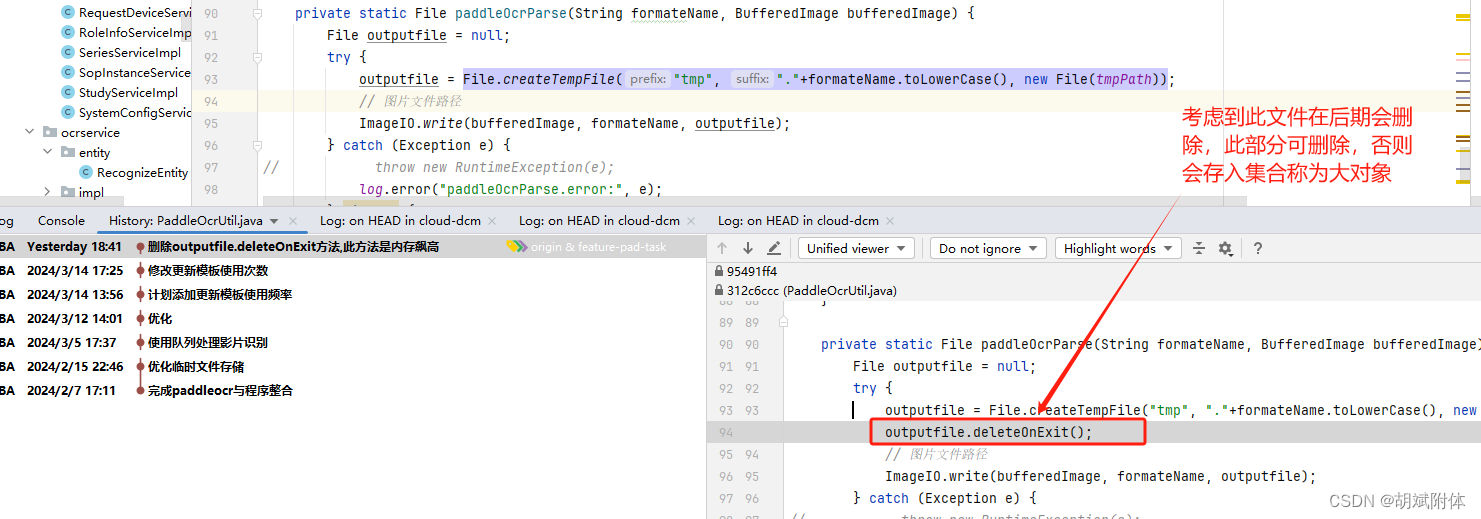Viewport: 1481px width, 519px height.
Task: Close the third Log: on HEAD tab
Action: (x=889, y=221)
